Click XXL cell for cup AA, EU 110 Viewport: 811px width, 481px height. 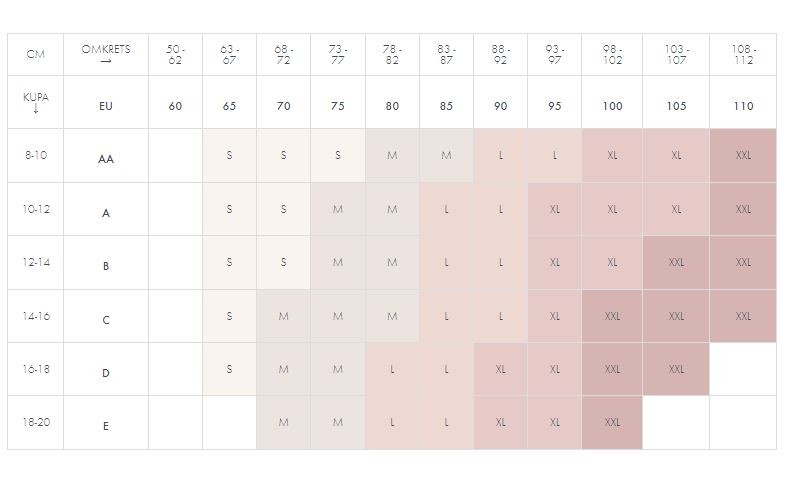[743, 156]
